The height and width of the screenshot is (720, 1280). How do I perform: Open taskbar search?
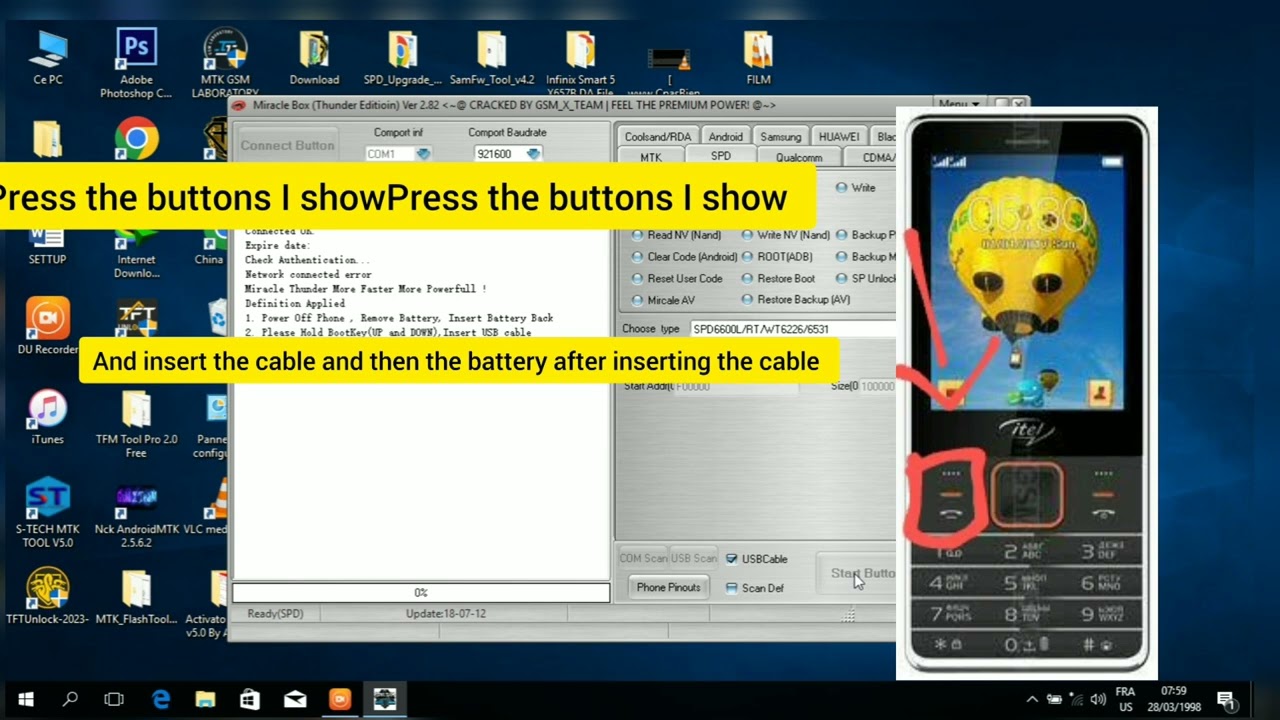pyautogui.click(x=70, y=700)
